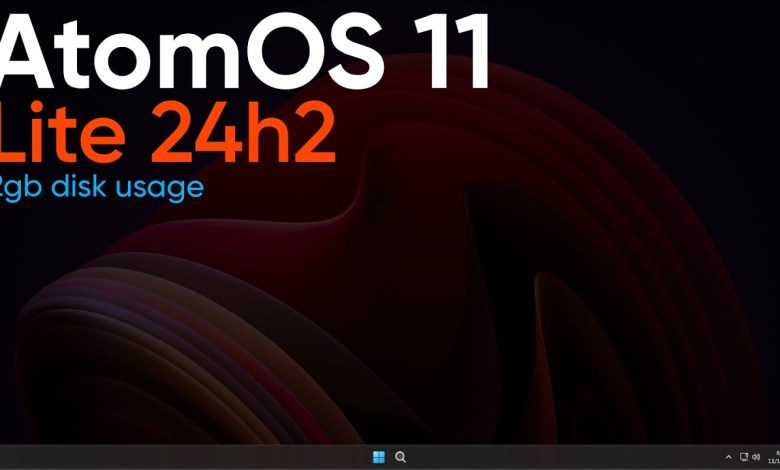Click the volume speaker tray icon
Screen dimensions: 780x470
756,457
